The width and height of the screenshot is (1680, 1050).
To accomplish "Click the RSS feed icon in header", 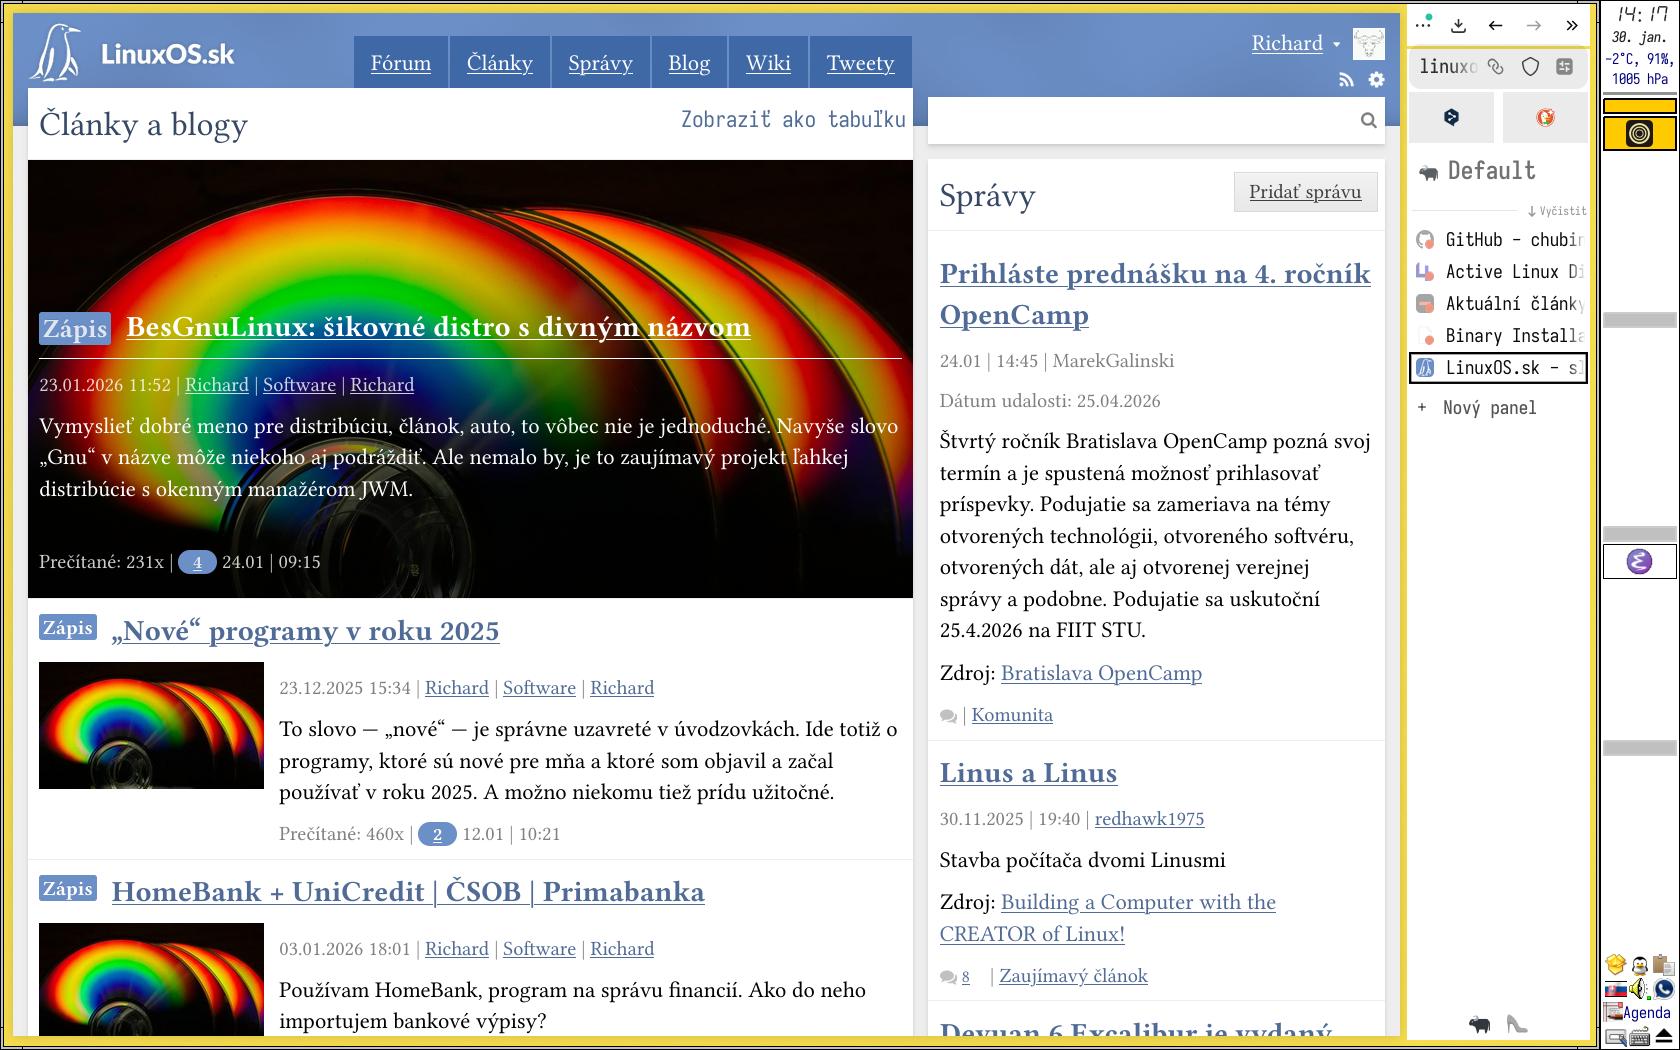I will tap(1346, 80).
